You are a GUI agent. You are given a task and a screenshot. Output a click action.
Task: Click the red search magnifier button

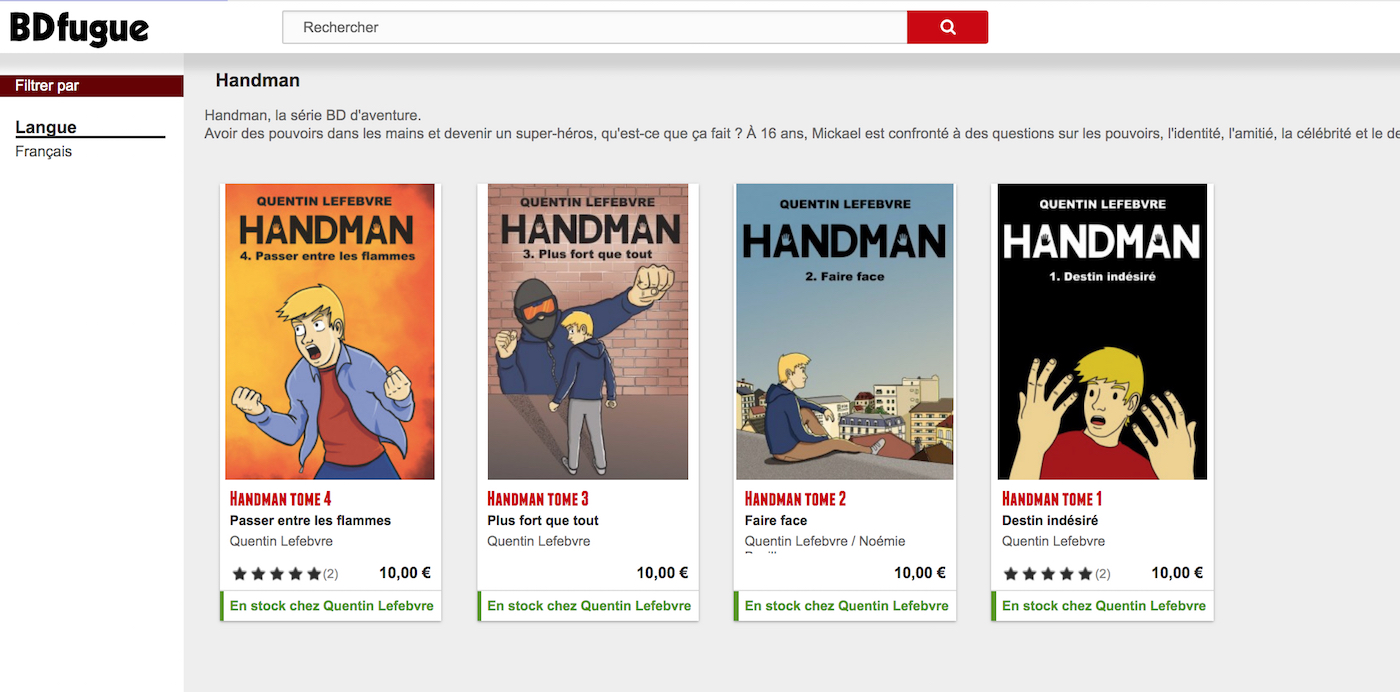pos(947,27)
